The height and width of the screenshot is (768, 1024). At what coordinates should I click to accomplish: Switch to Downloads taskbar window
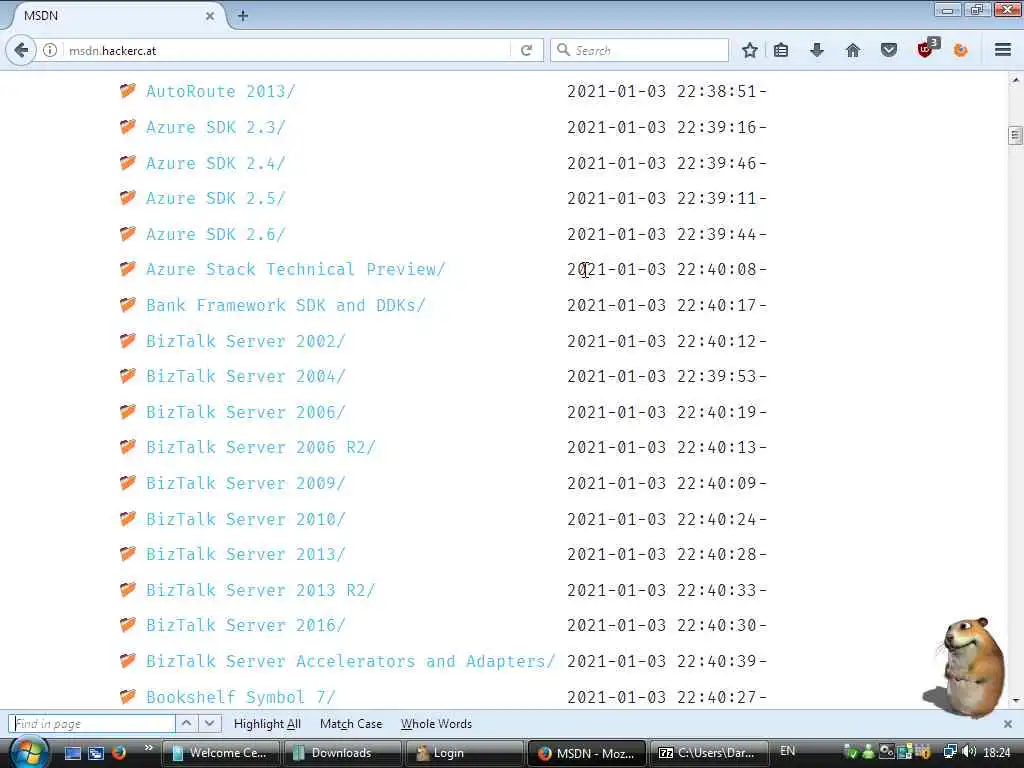coord(342,753)
